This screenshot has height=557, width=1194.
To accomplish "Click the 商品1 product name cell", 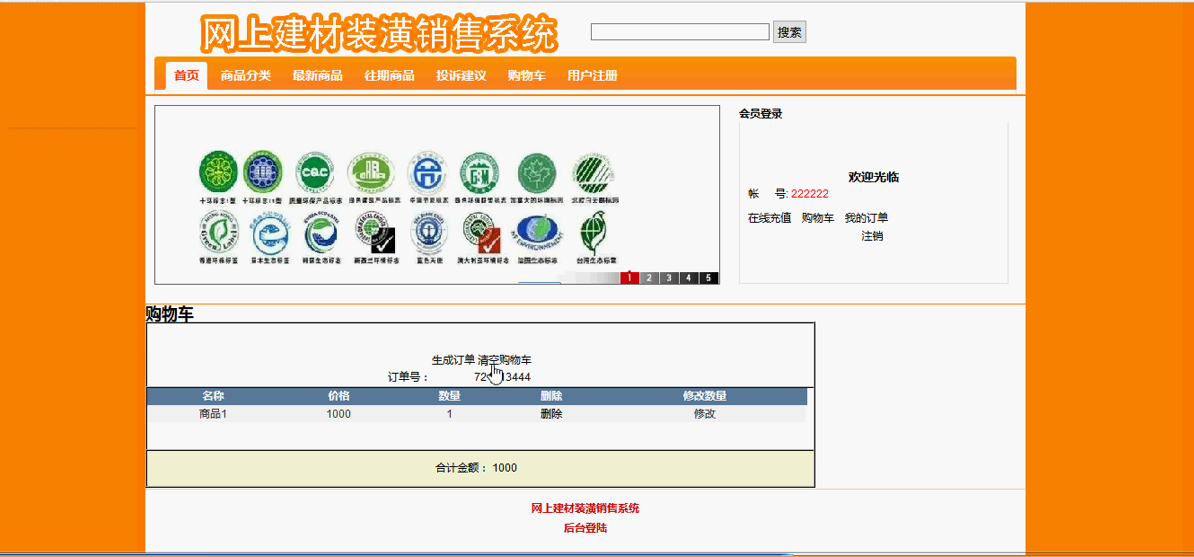I will (213, 414).
